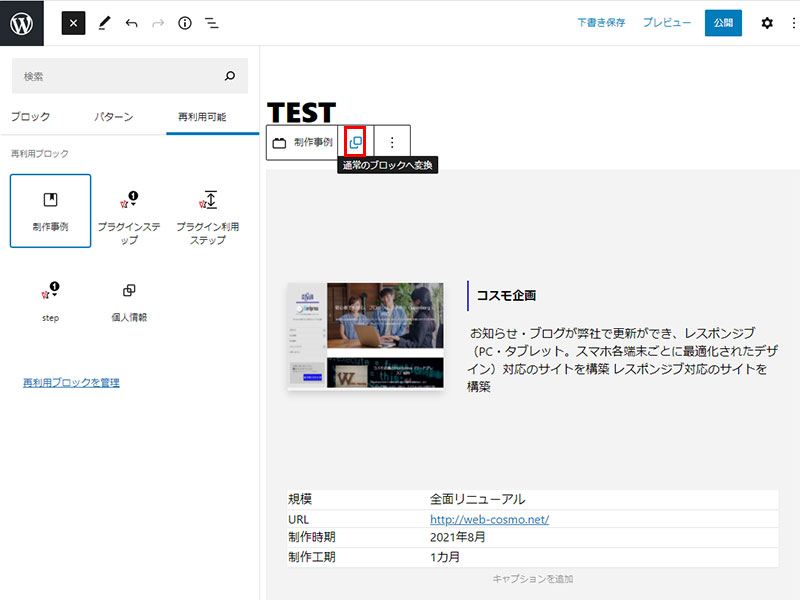Open the block options three-dot menu
This screenshot has height=600, width=800.
(x=392, y=143)
